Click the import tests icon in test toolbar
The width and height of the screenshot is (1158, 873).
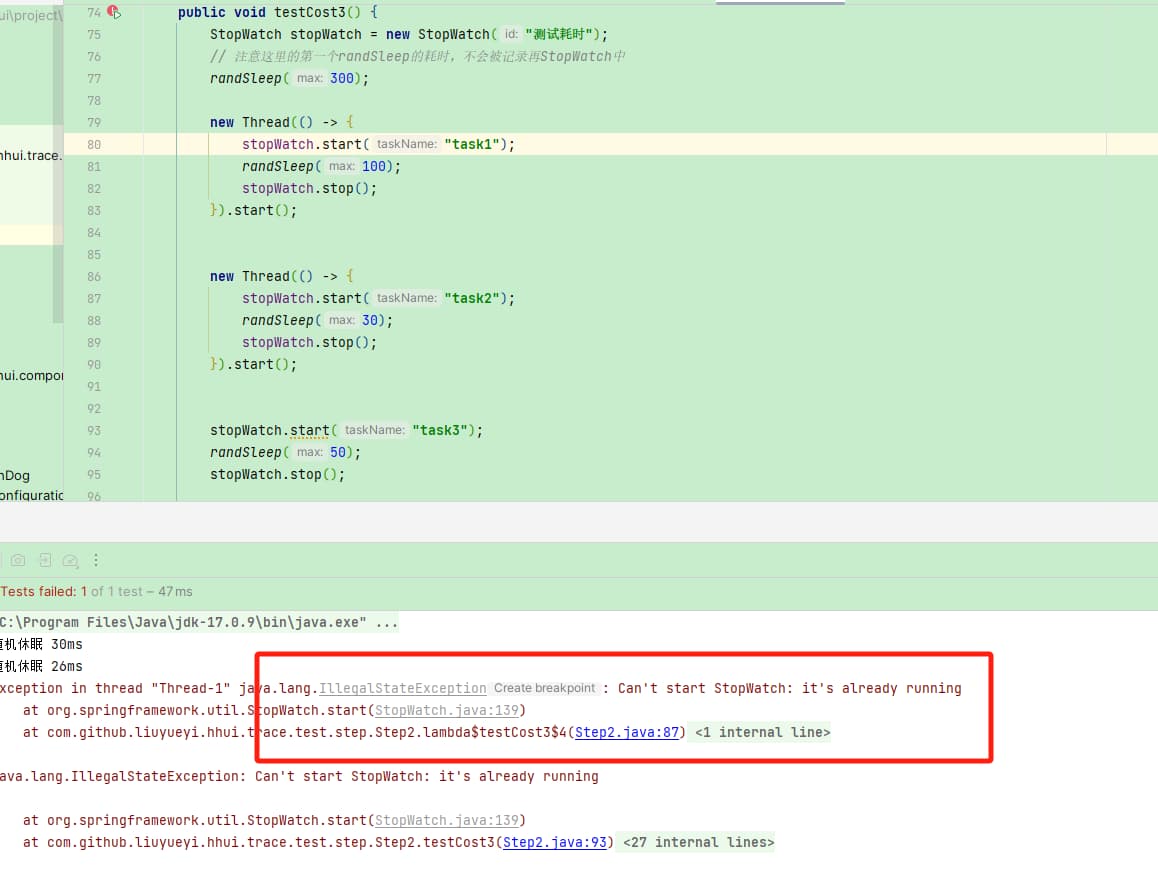(x=45, y=560)
